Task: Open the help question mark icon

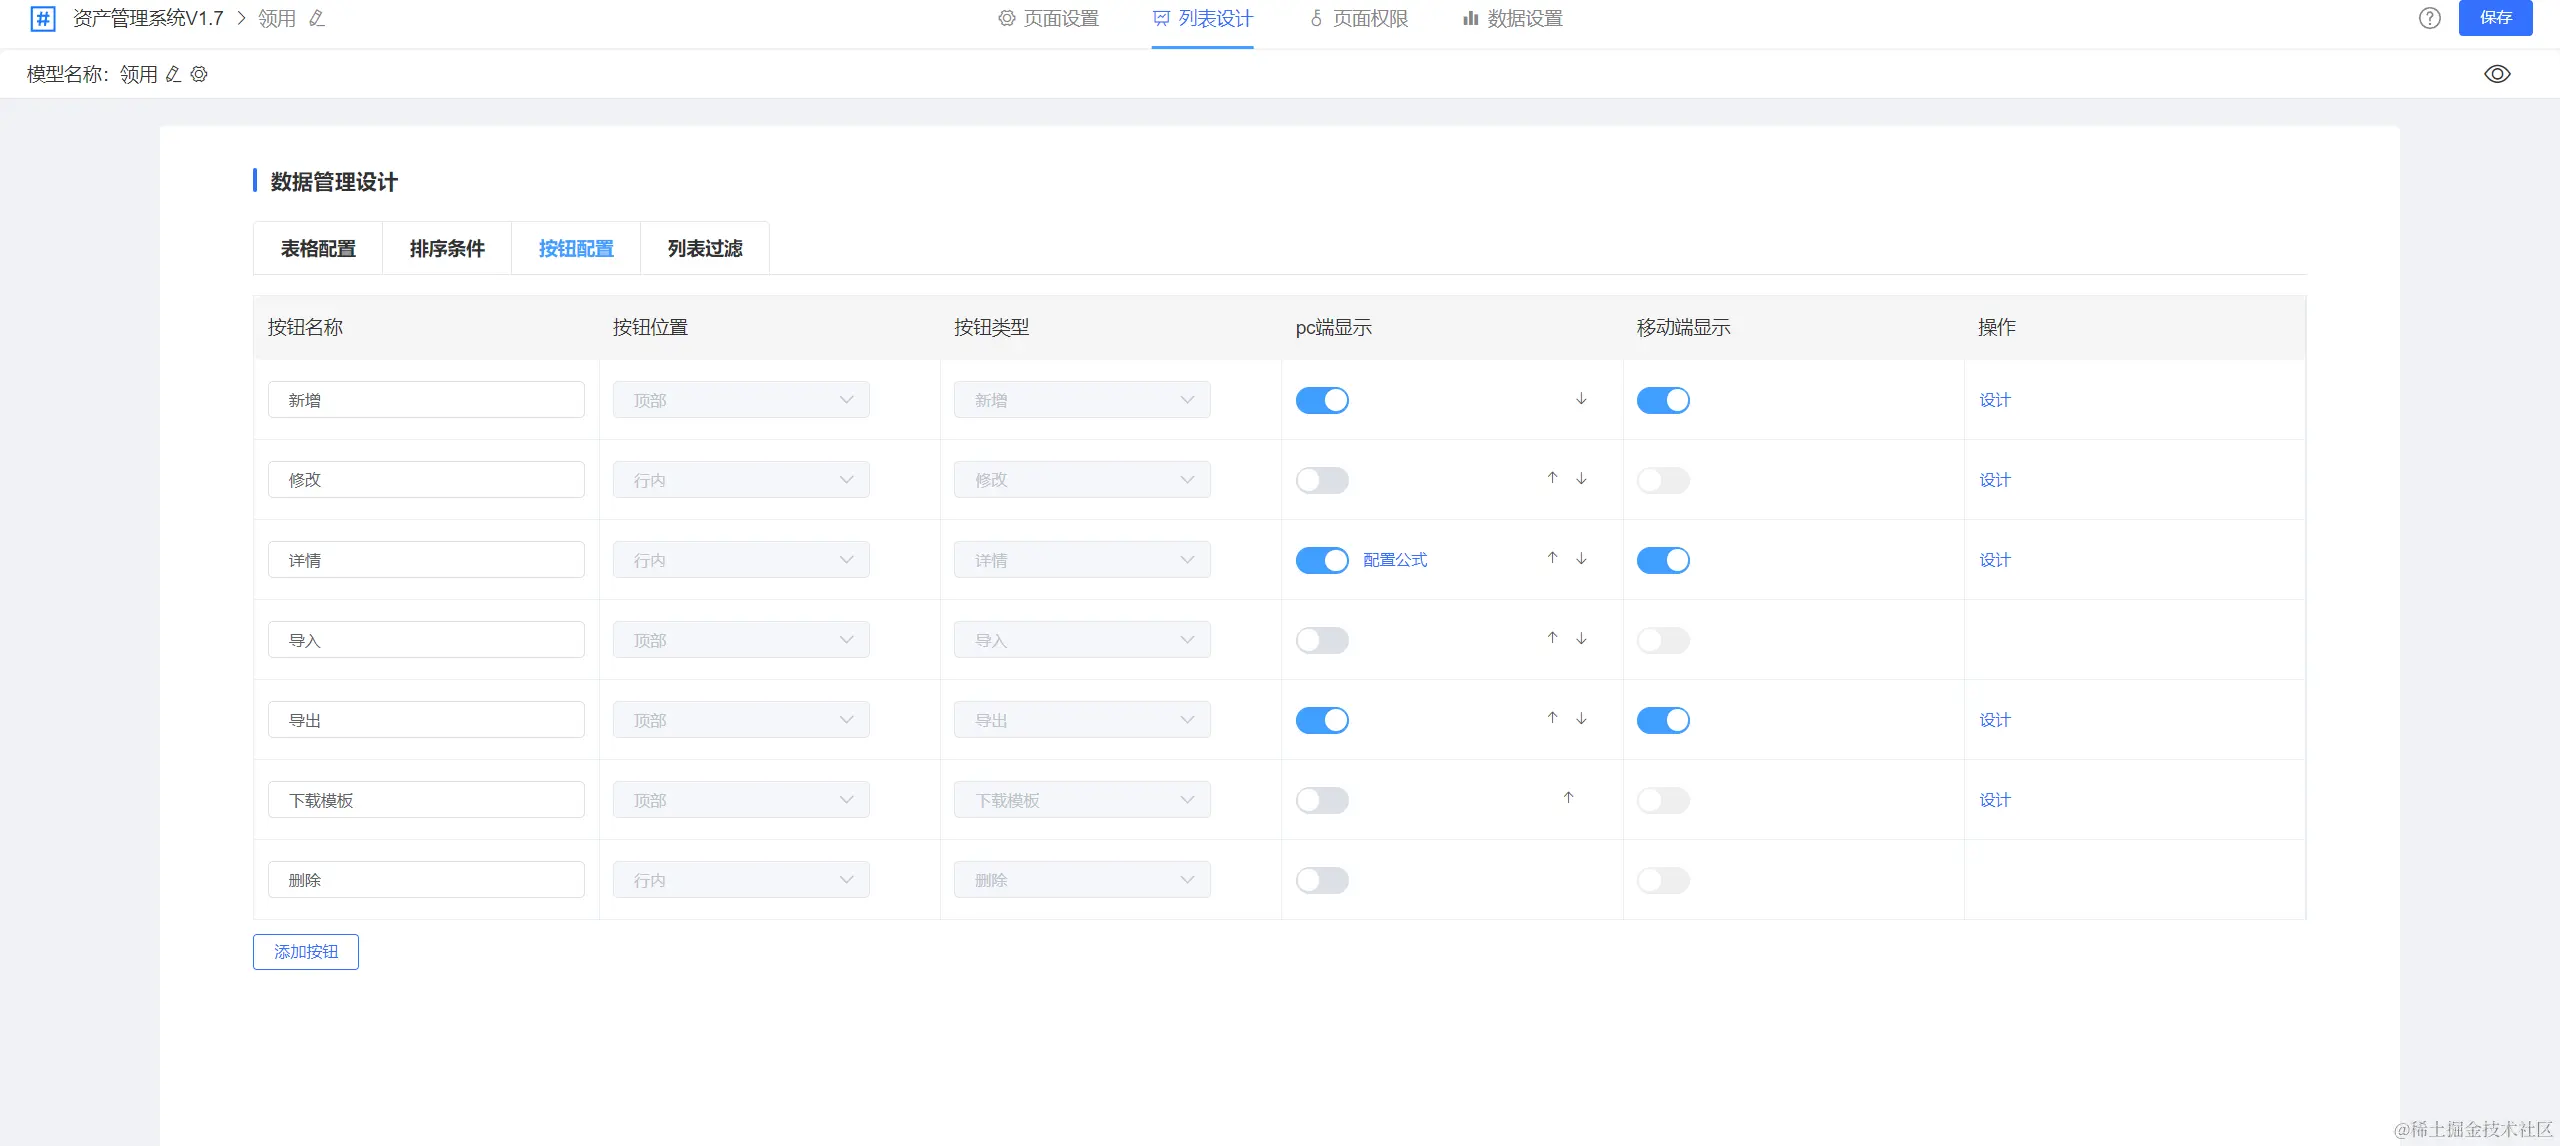Action: tap(2430, 18)
